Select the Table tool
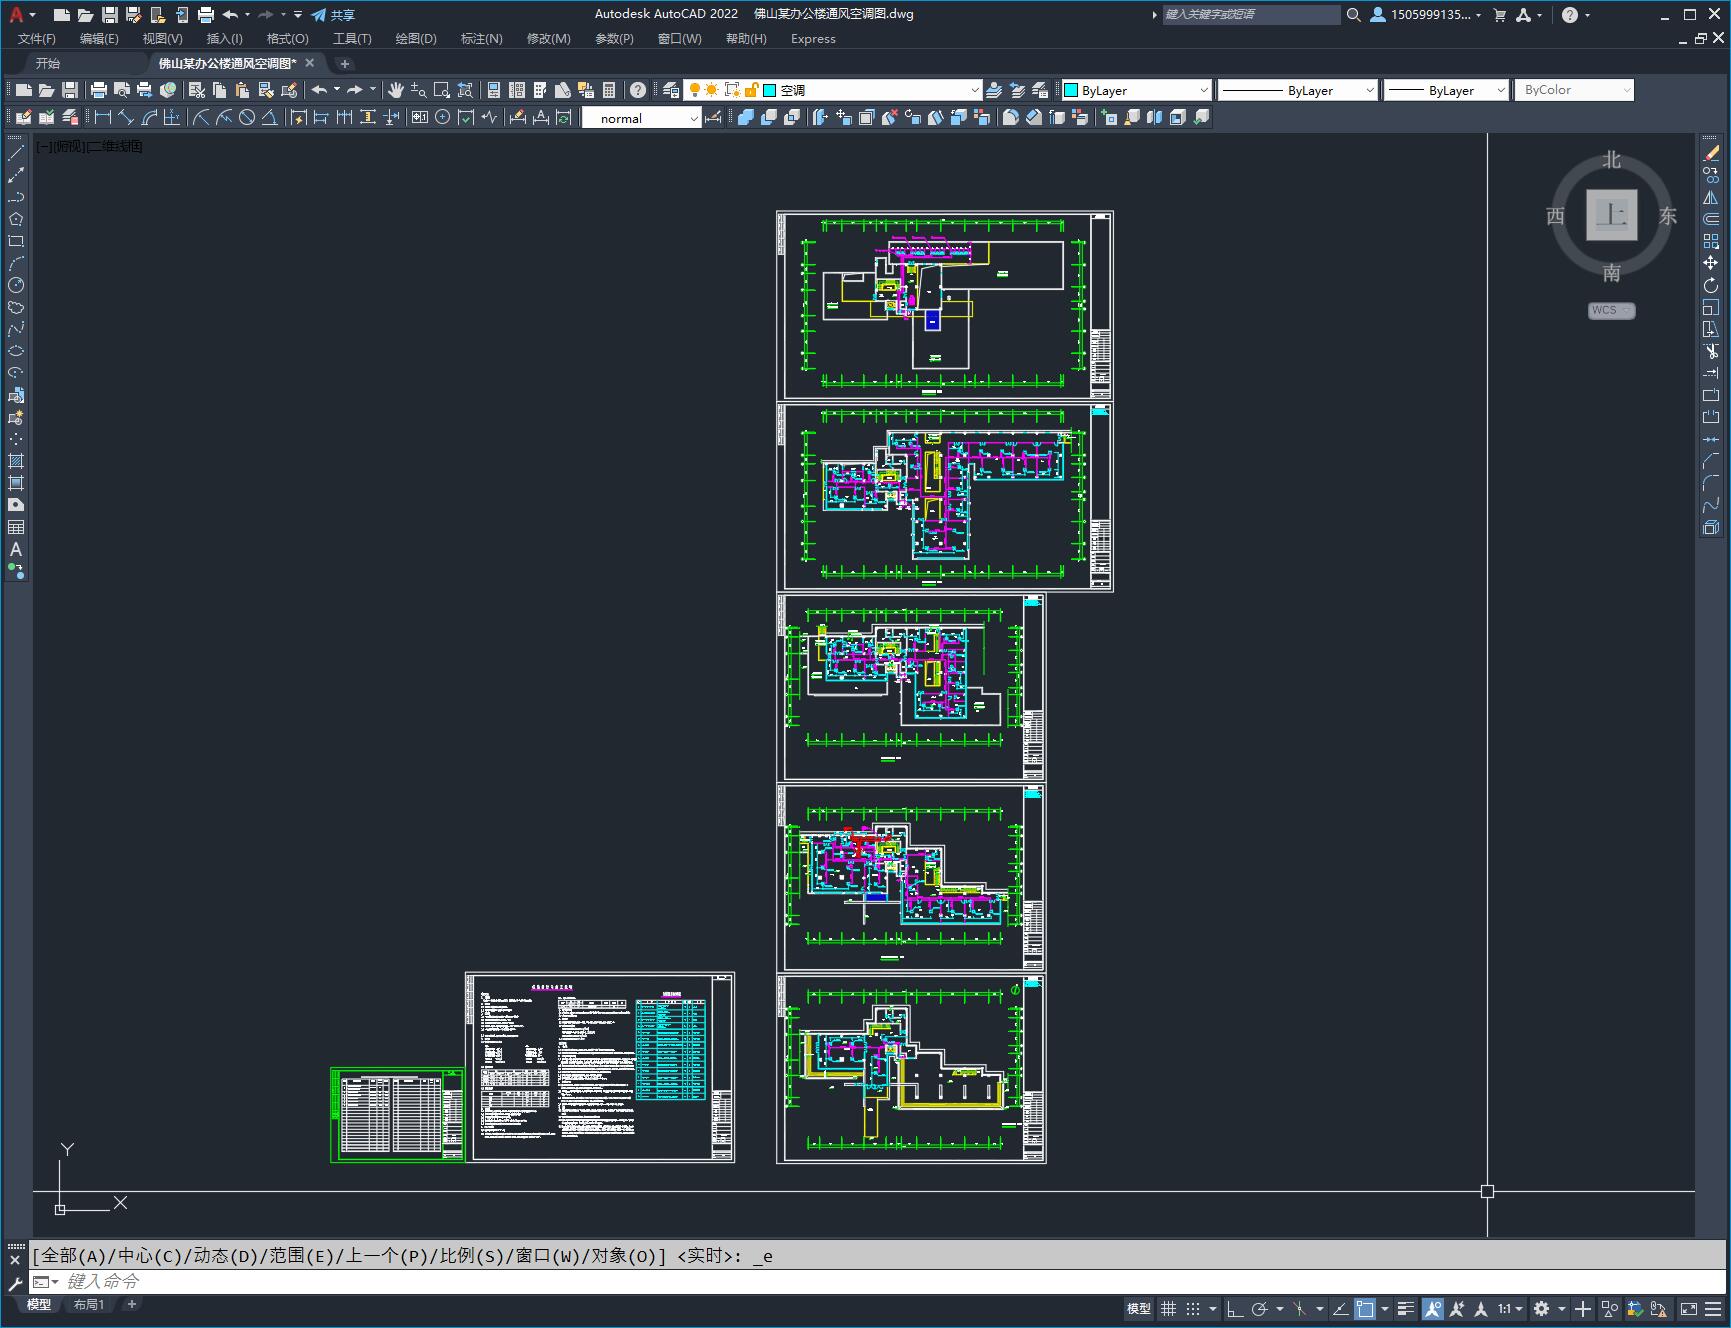Viewport: 1731px width, 1328px height. 16,528
